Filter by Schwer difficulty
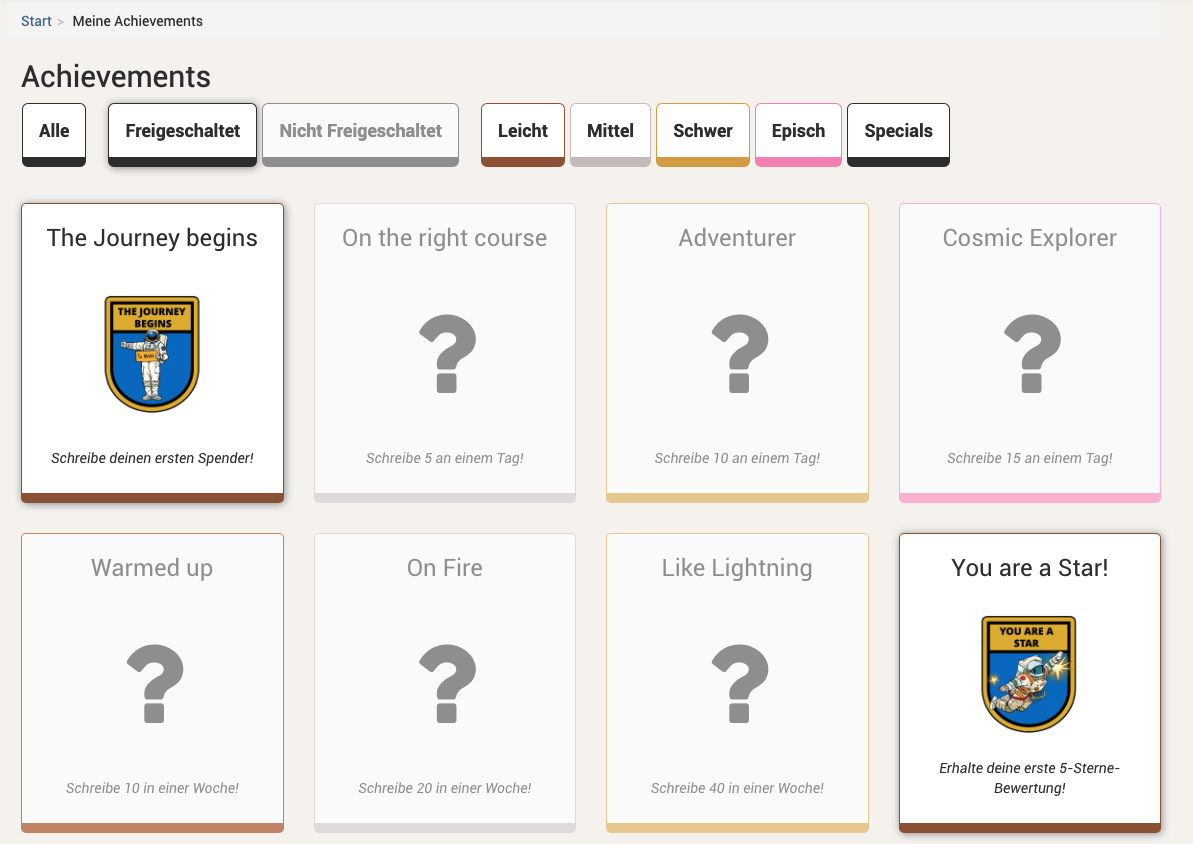 (x=703, y=135)
